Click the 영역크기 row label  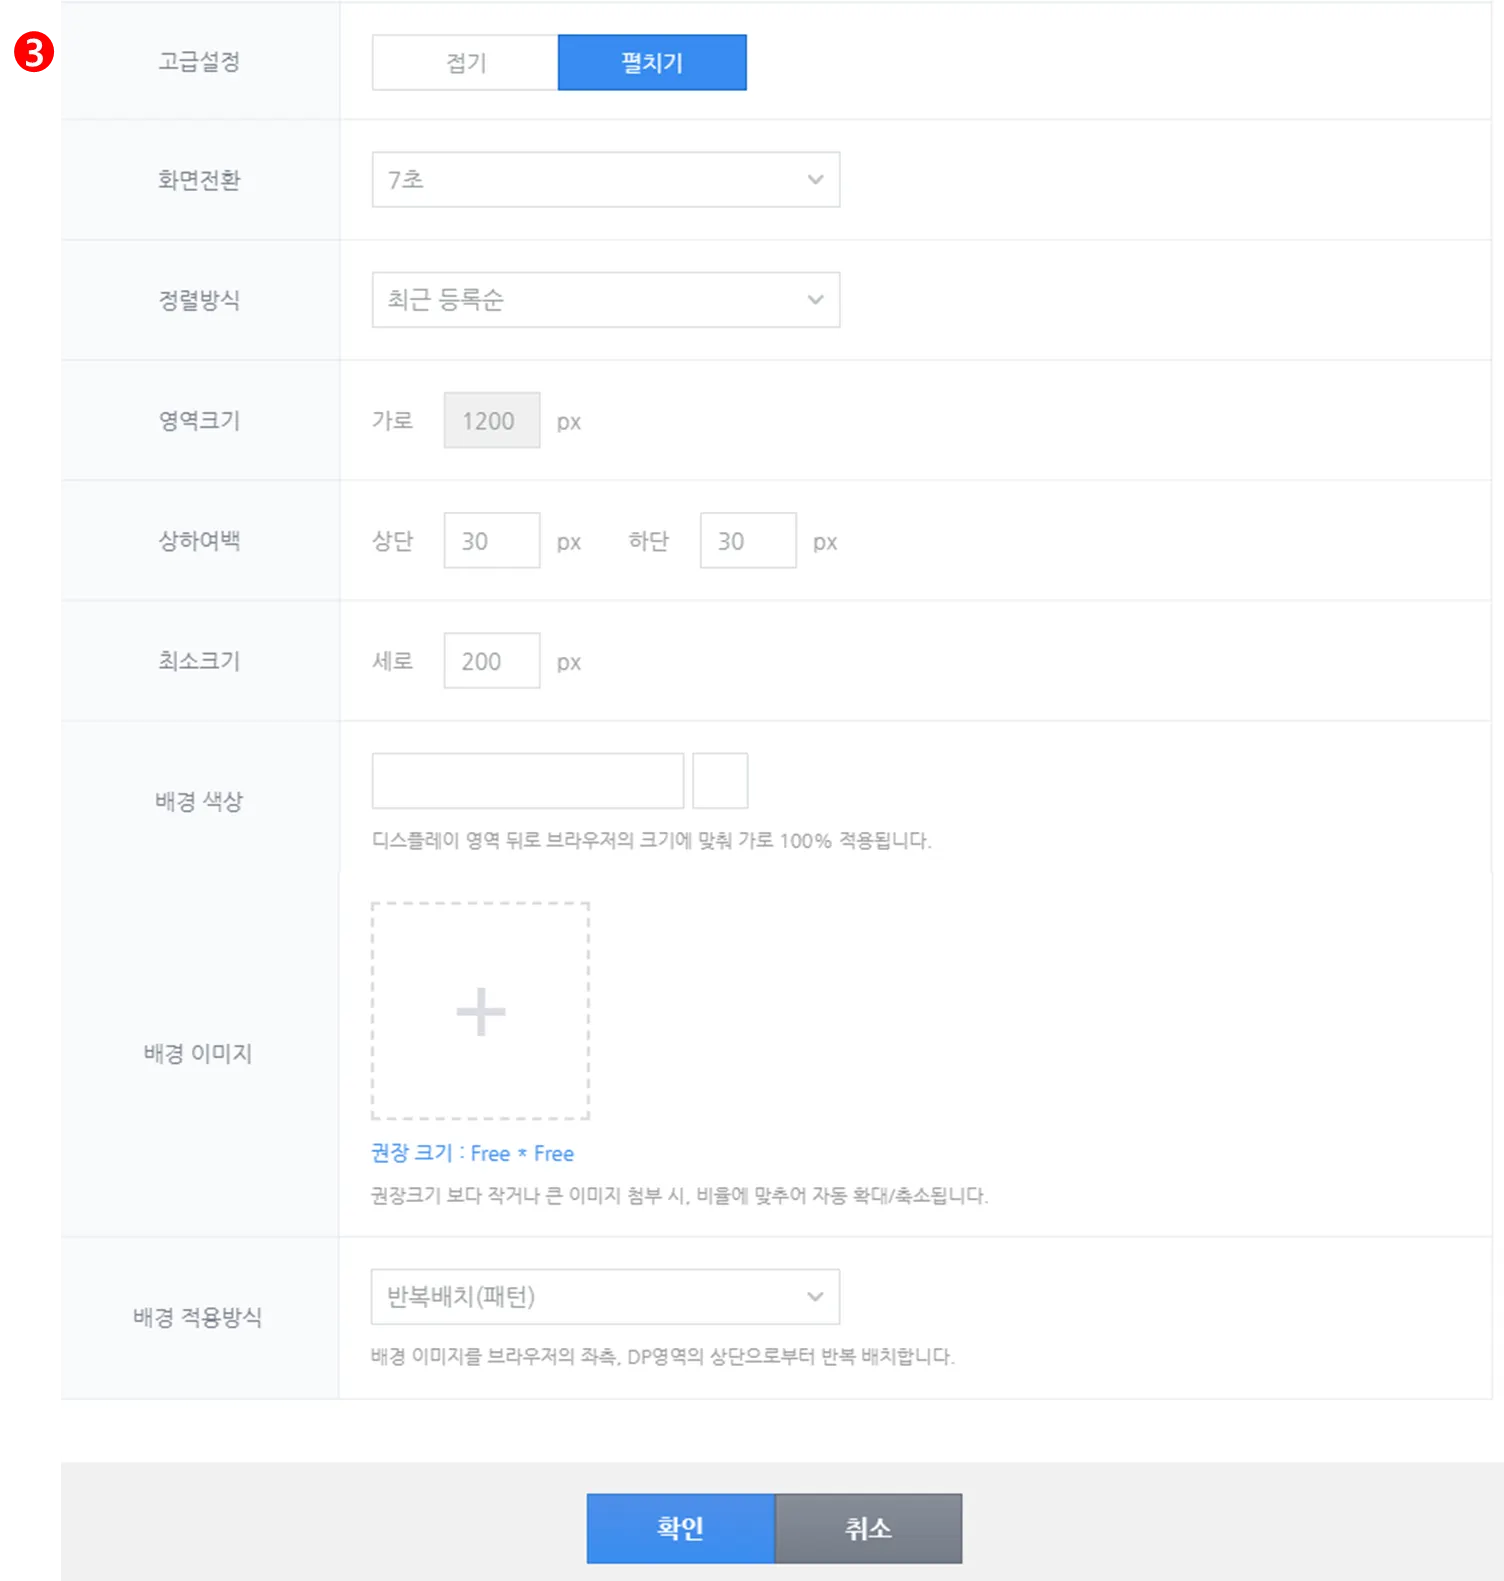click(199, 420)
